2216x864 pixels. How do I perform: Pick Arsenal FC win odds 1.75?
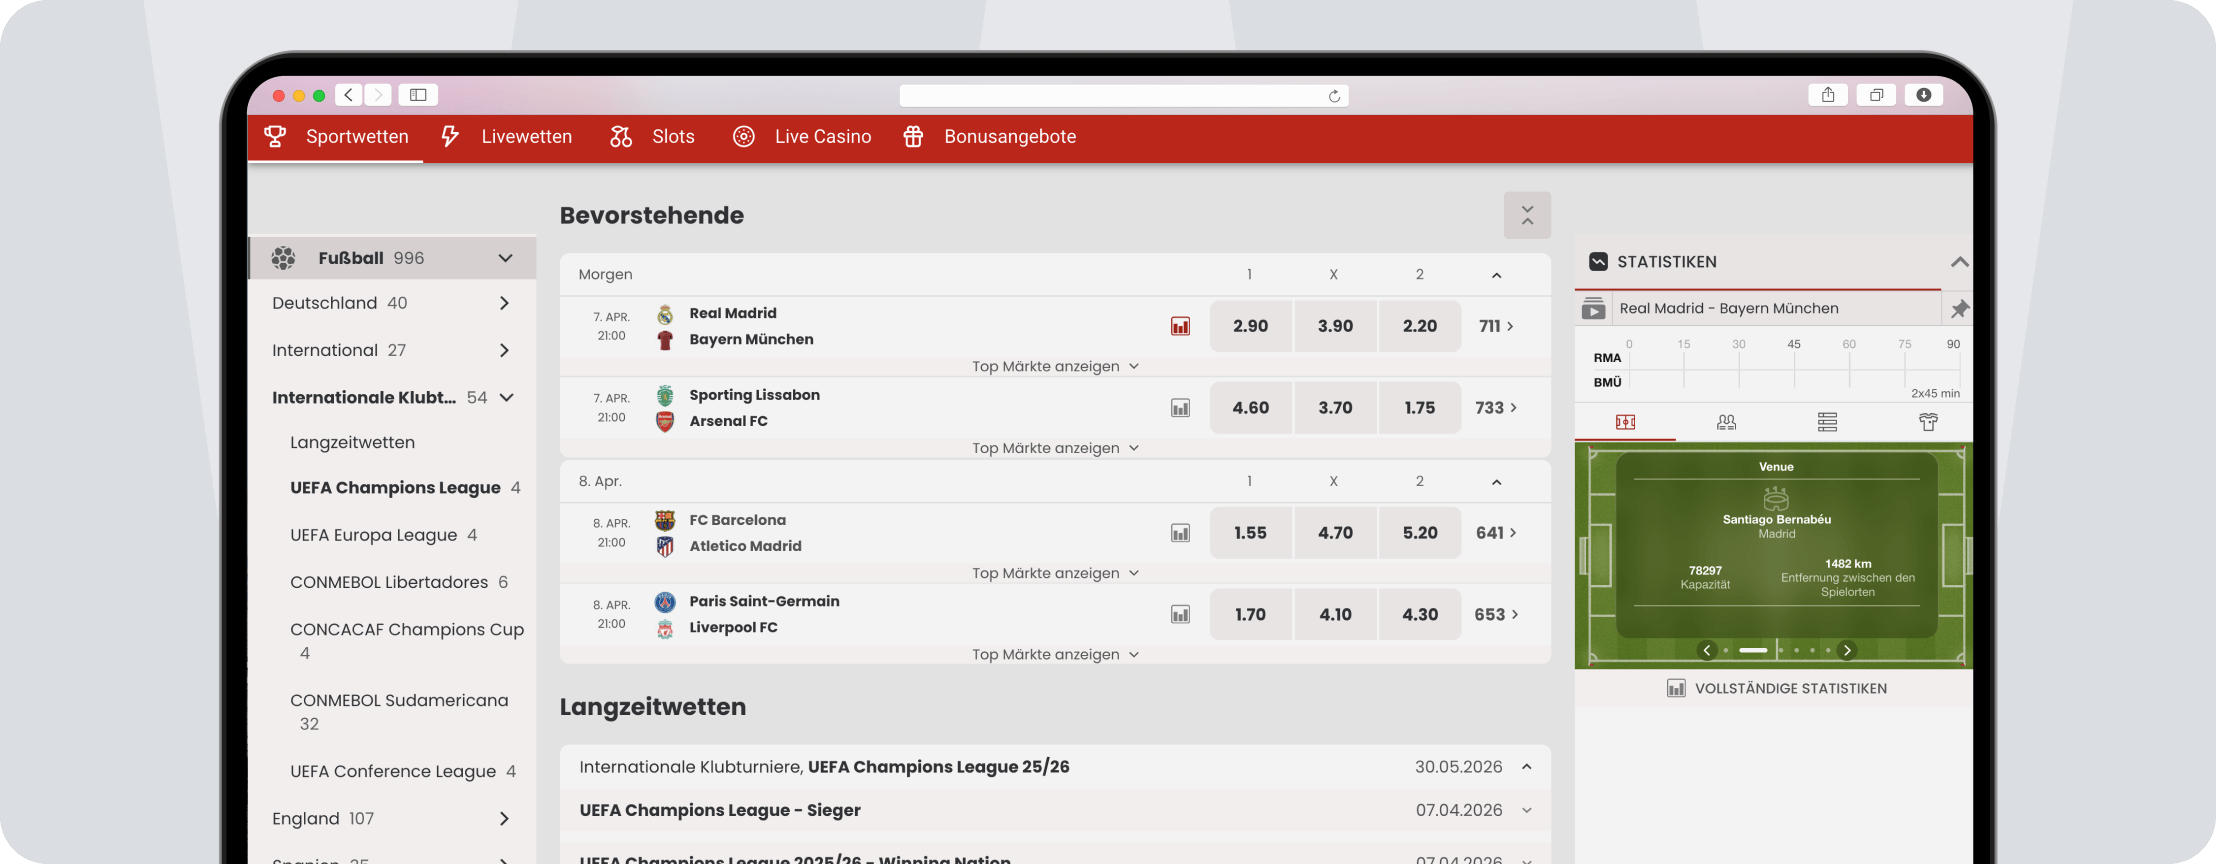1420,408
